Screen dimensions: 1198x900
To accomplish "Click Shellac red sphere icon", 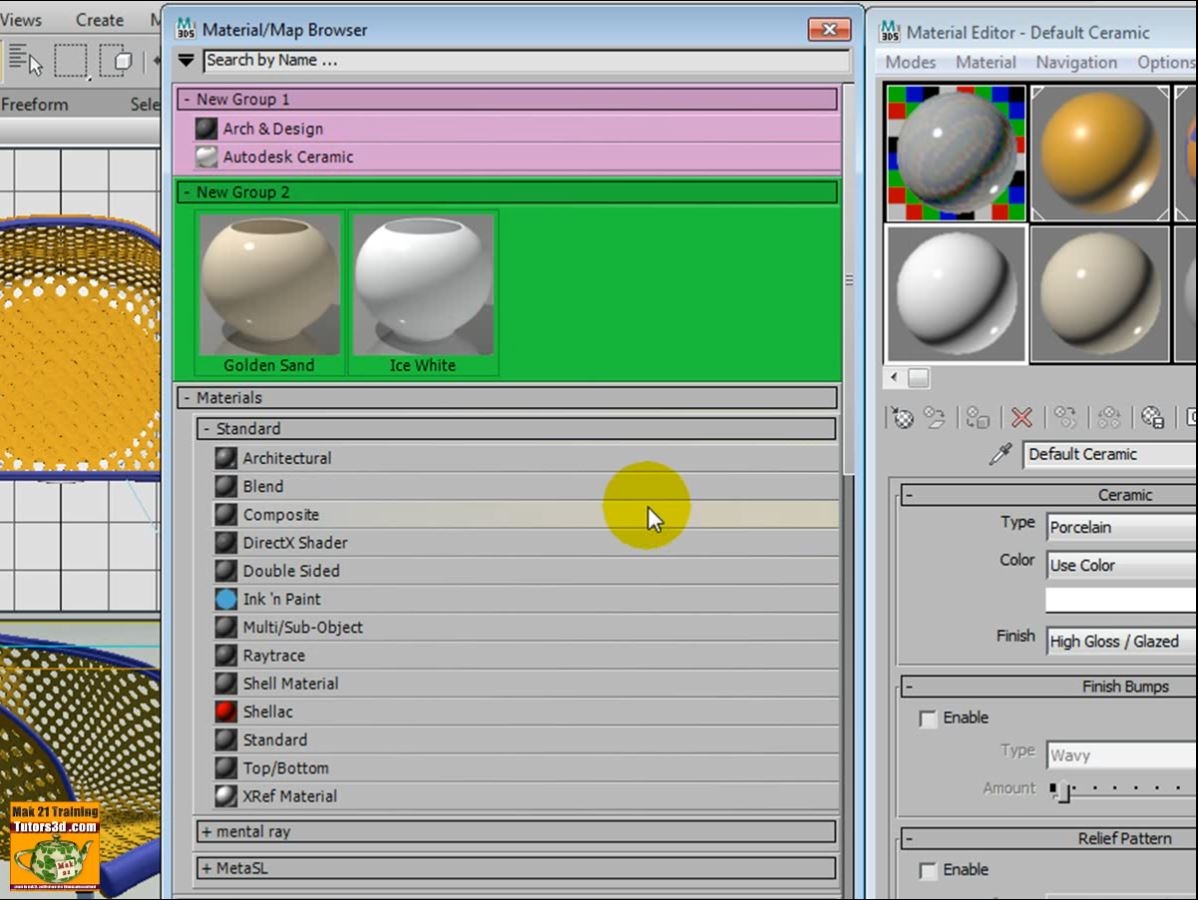I will click(x=225, y=711).
